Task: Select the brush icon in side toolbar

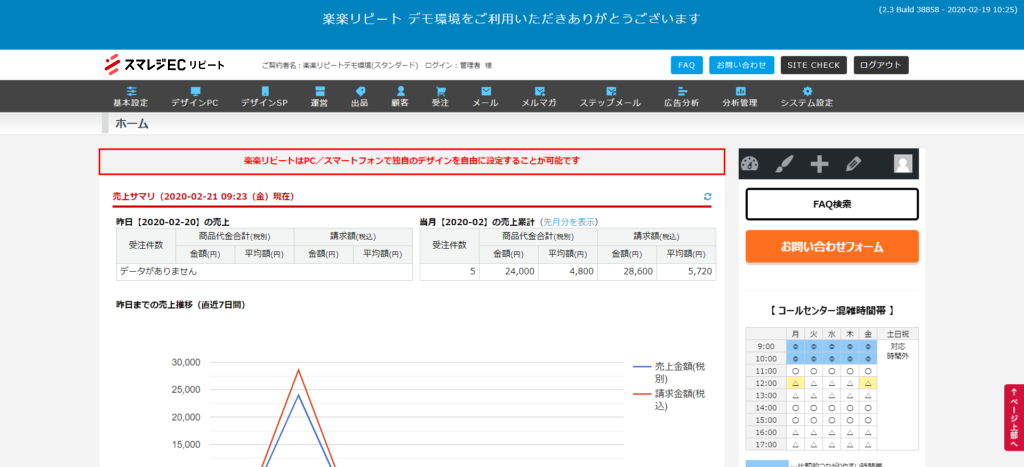Action: [785, 164]
